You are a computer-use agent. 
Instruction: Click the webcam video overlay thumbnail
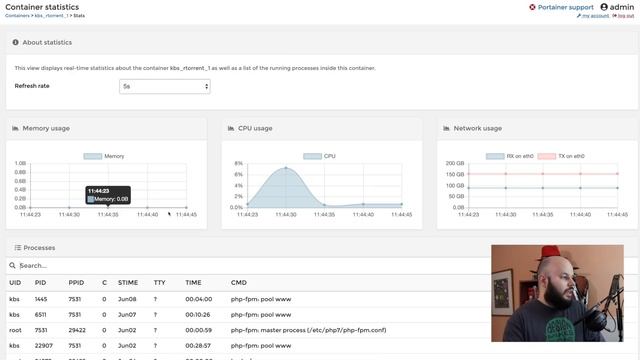coord(558,293)
